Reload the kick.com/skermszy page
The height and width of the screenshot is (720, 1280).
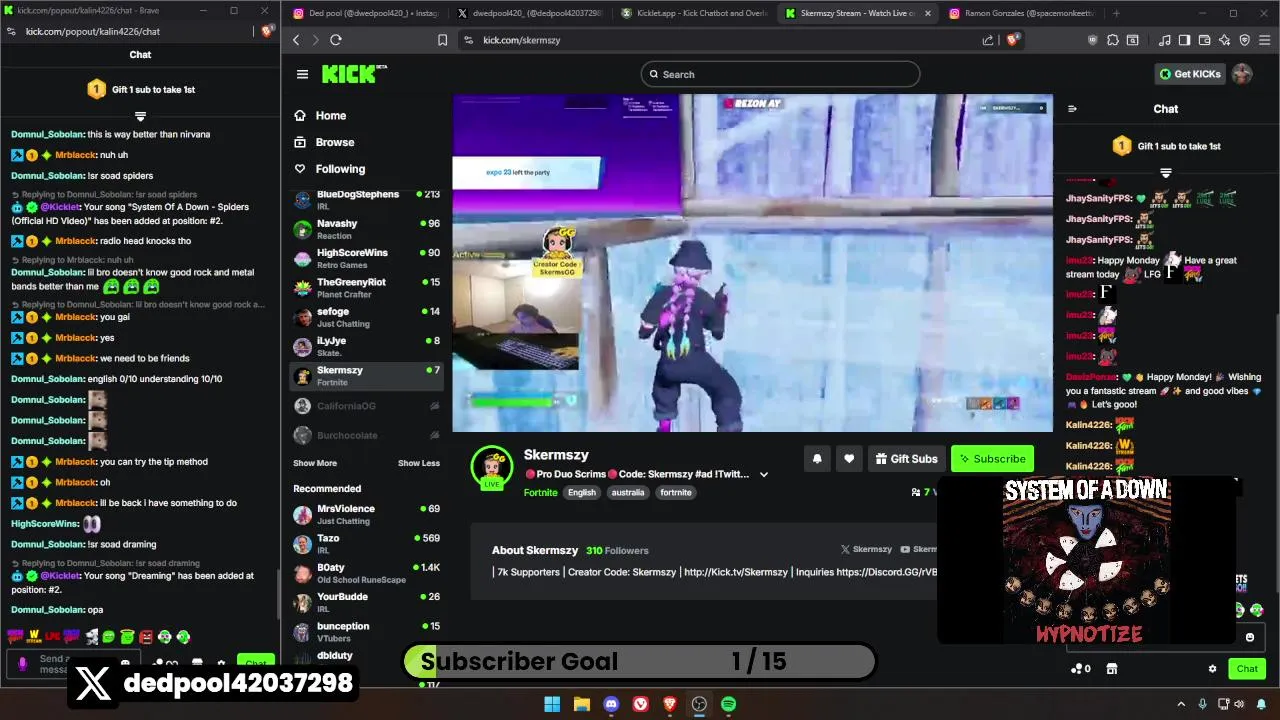coord(336,40)
